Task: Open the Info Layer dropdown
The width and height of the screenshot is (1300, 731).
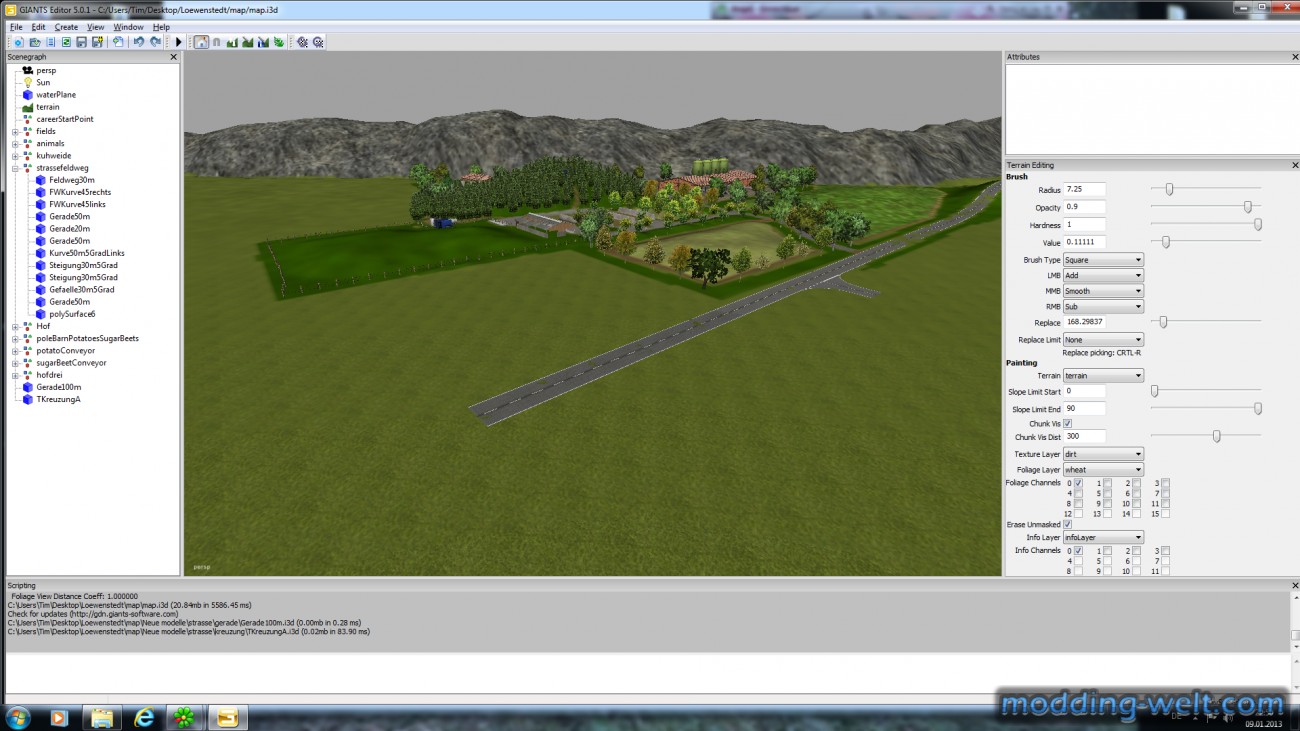Action: 1103,537
